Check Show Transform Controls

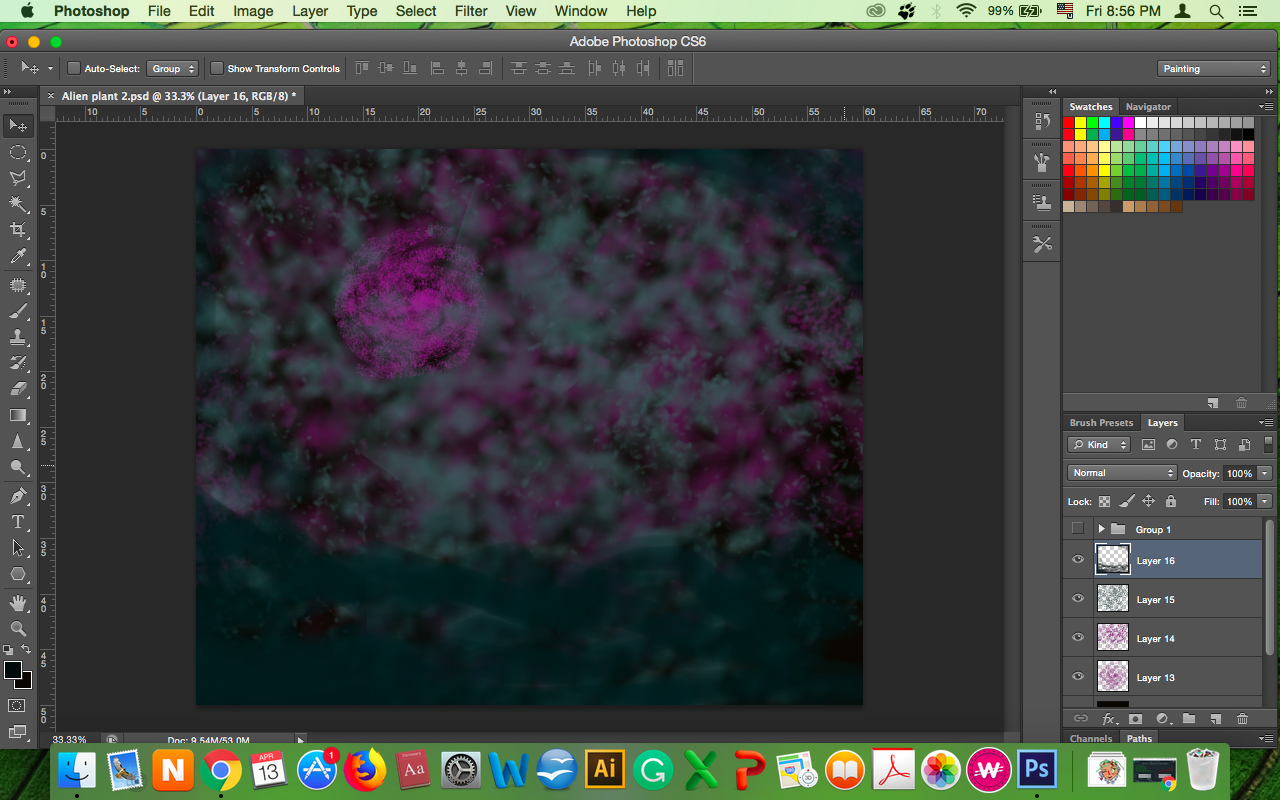[216, 69]
